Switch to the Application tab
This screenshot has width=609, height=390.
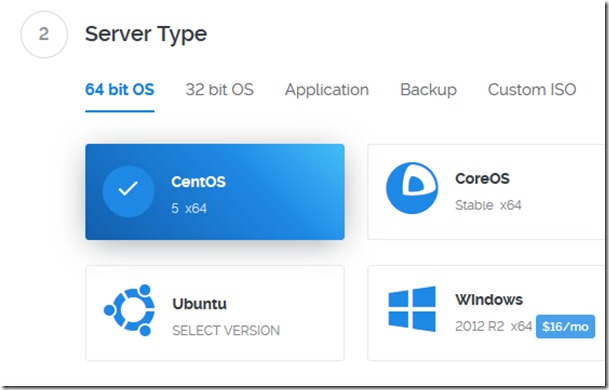(327, 90)
